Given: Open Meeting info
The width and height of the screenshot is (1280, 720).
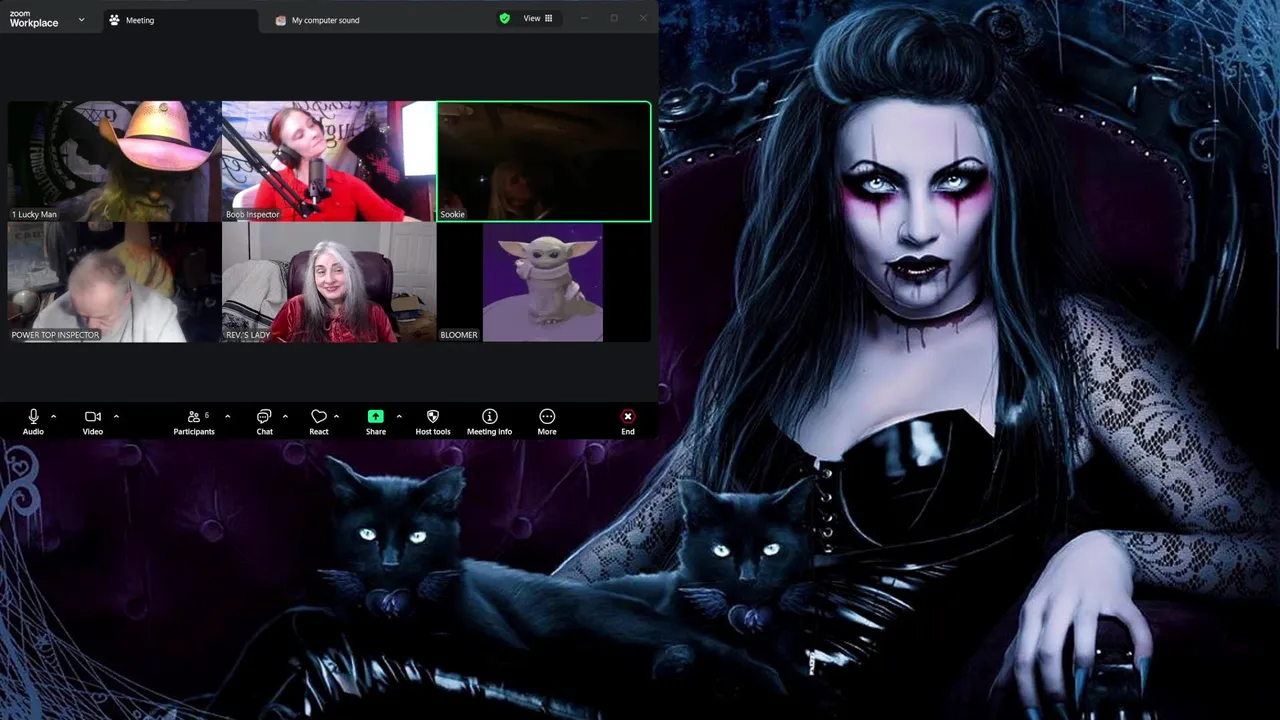Looking at the screenshot, I should tap(489, 421).
